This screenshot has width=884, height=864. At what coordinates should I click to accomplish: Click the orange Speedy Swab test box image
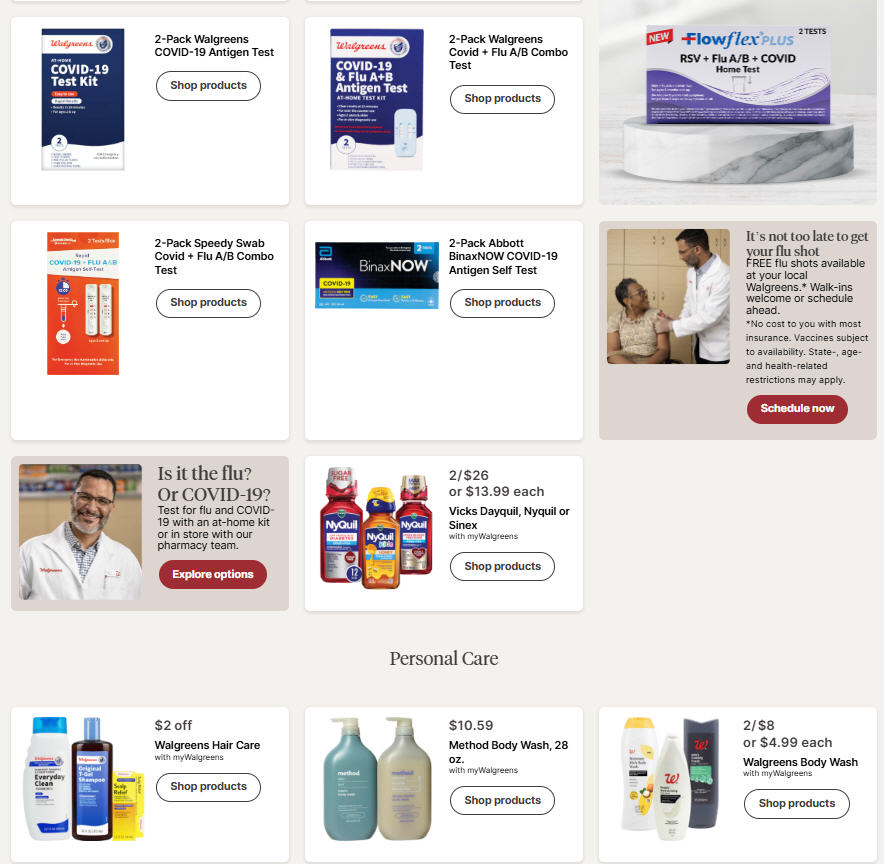[83, 303]
